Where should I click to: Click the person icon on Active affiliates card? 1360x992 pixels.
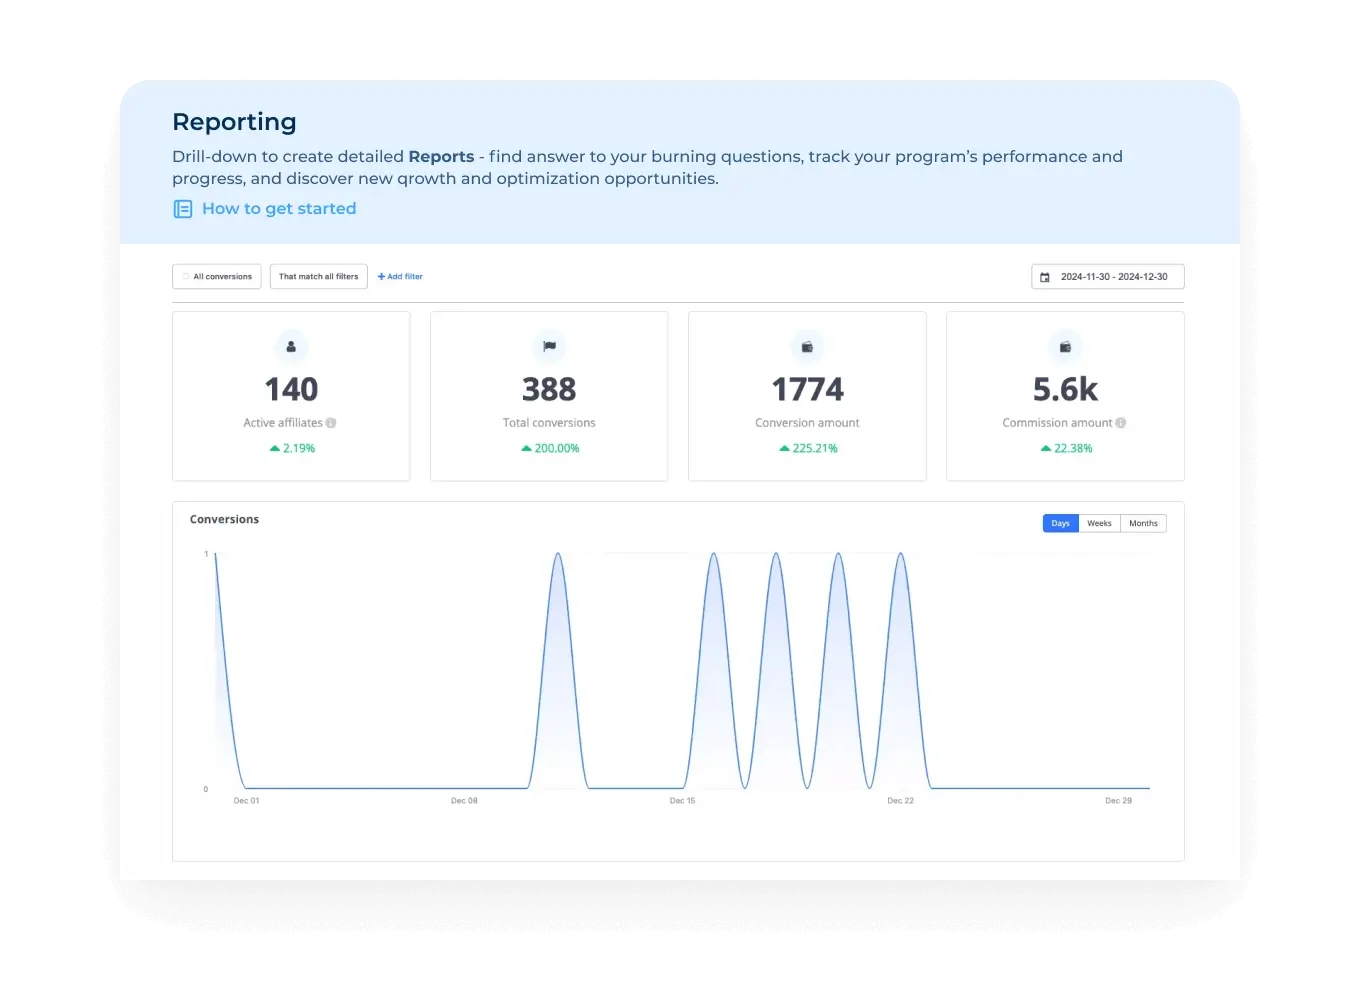pyautogui.click(x=291, y=346)
